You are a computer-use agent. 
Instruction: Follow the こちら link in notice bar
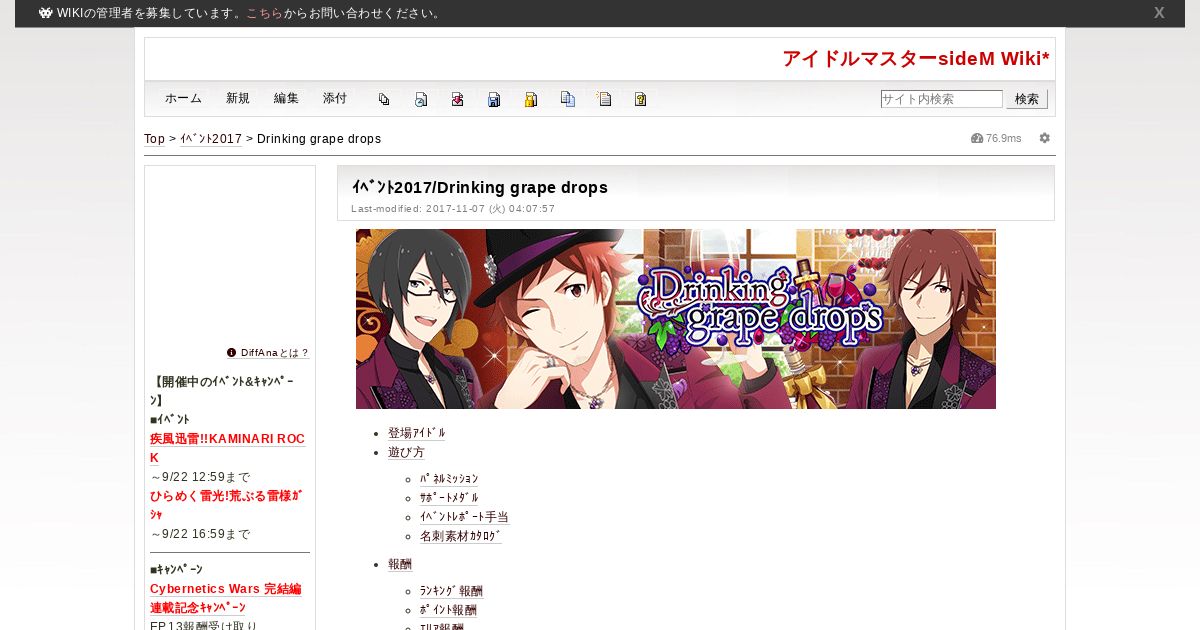(x=263, y=13)
